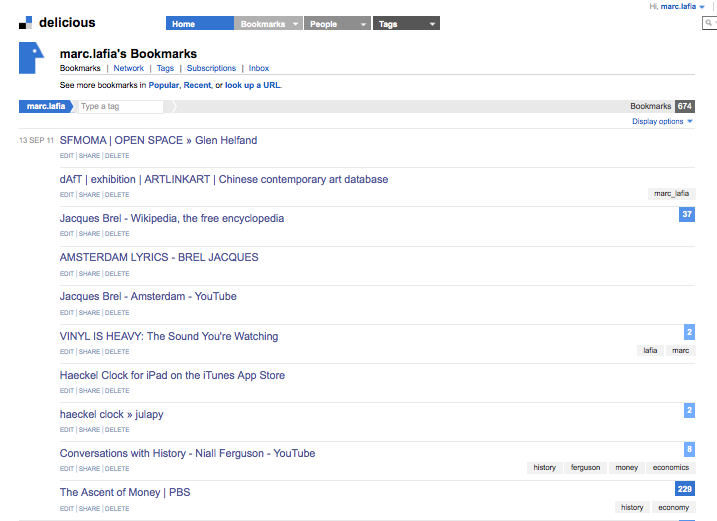
Task: Delete the Jacques Brel Wikipedia bookmark
Action: pos(117,233)
